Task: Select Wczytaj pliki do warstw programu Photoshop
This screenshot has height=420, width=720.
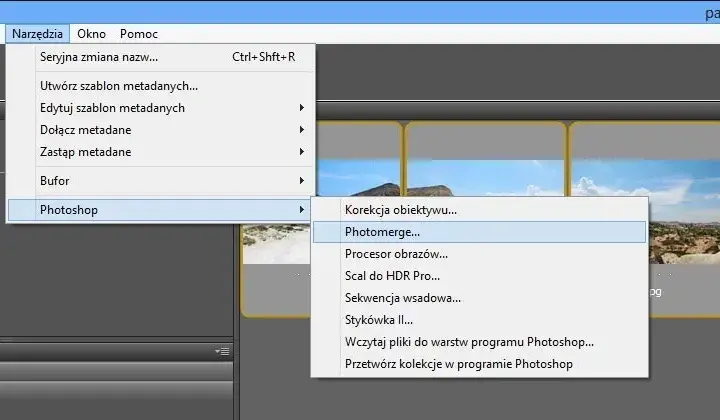Action: 479,342
